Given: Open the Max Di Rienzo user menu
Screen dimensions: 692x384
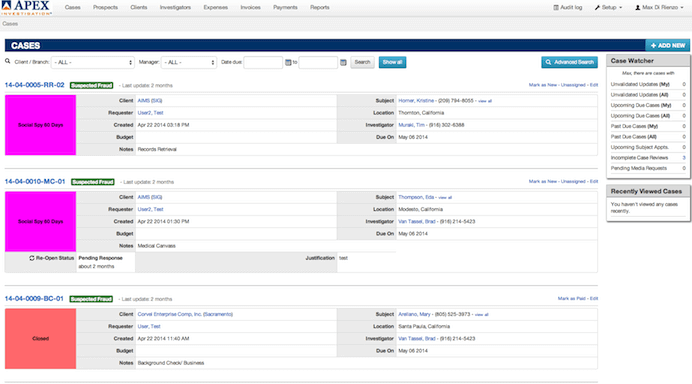Looking at the screenshot, I should pos(659,8).
